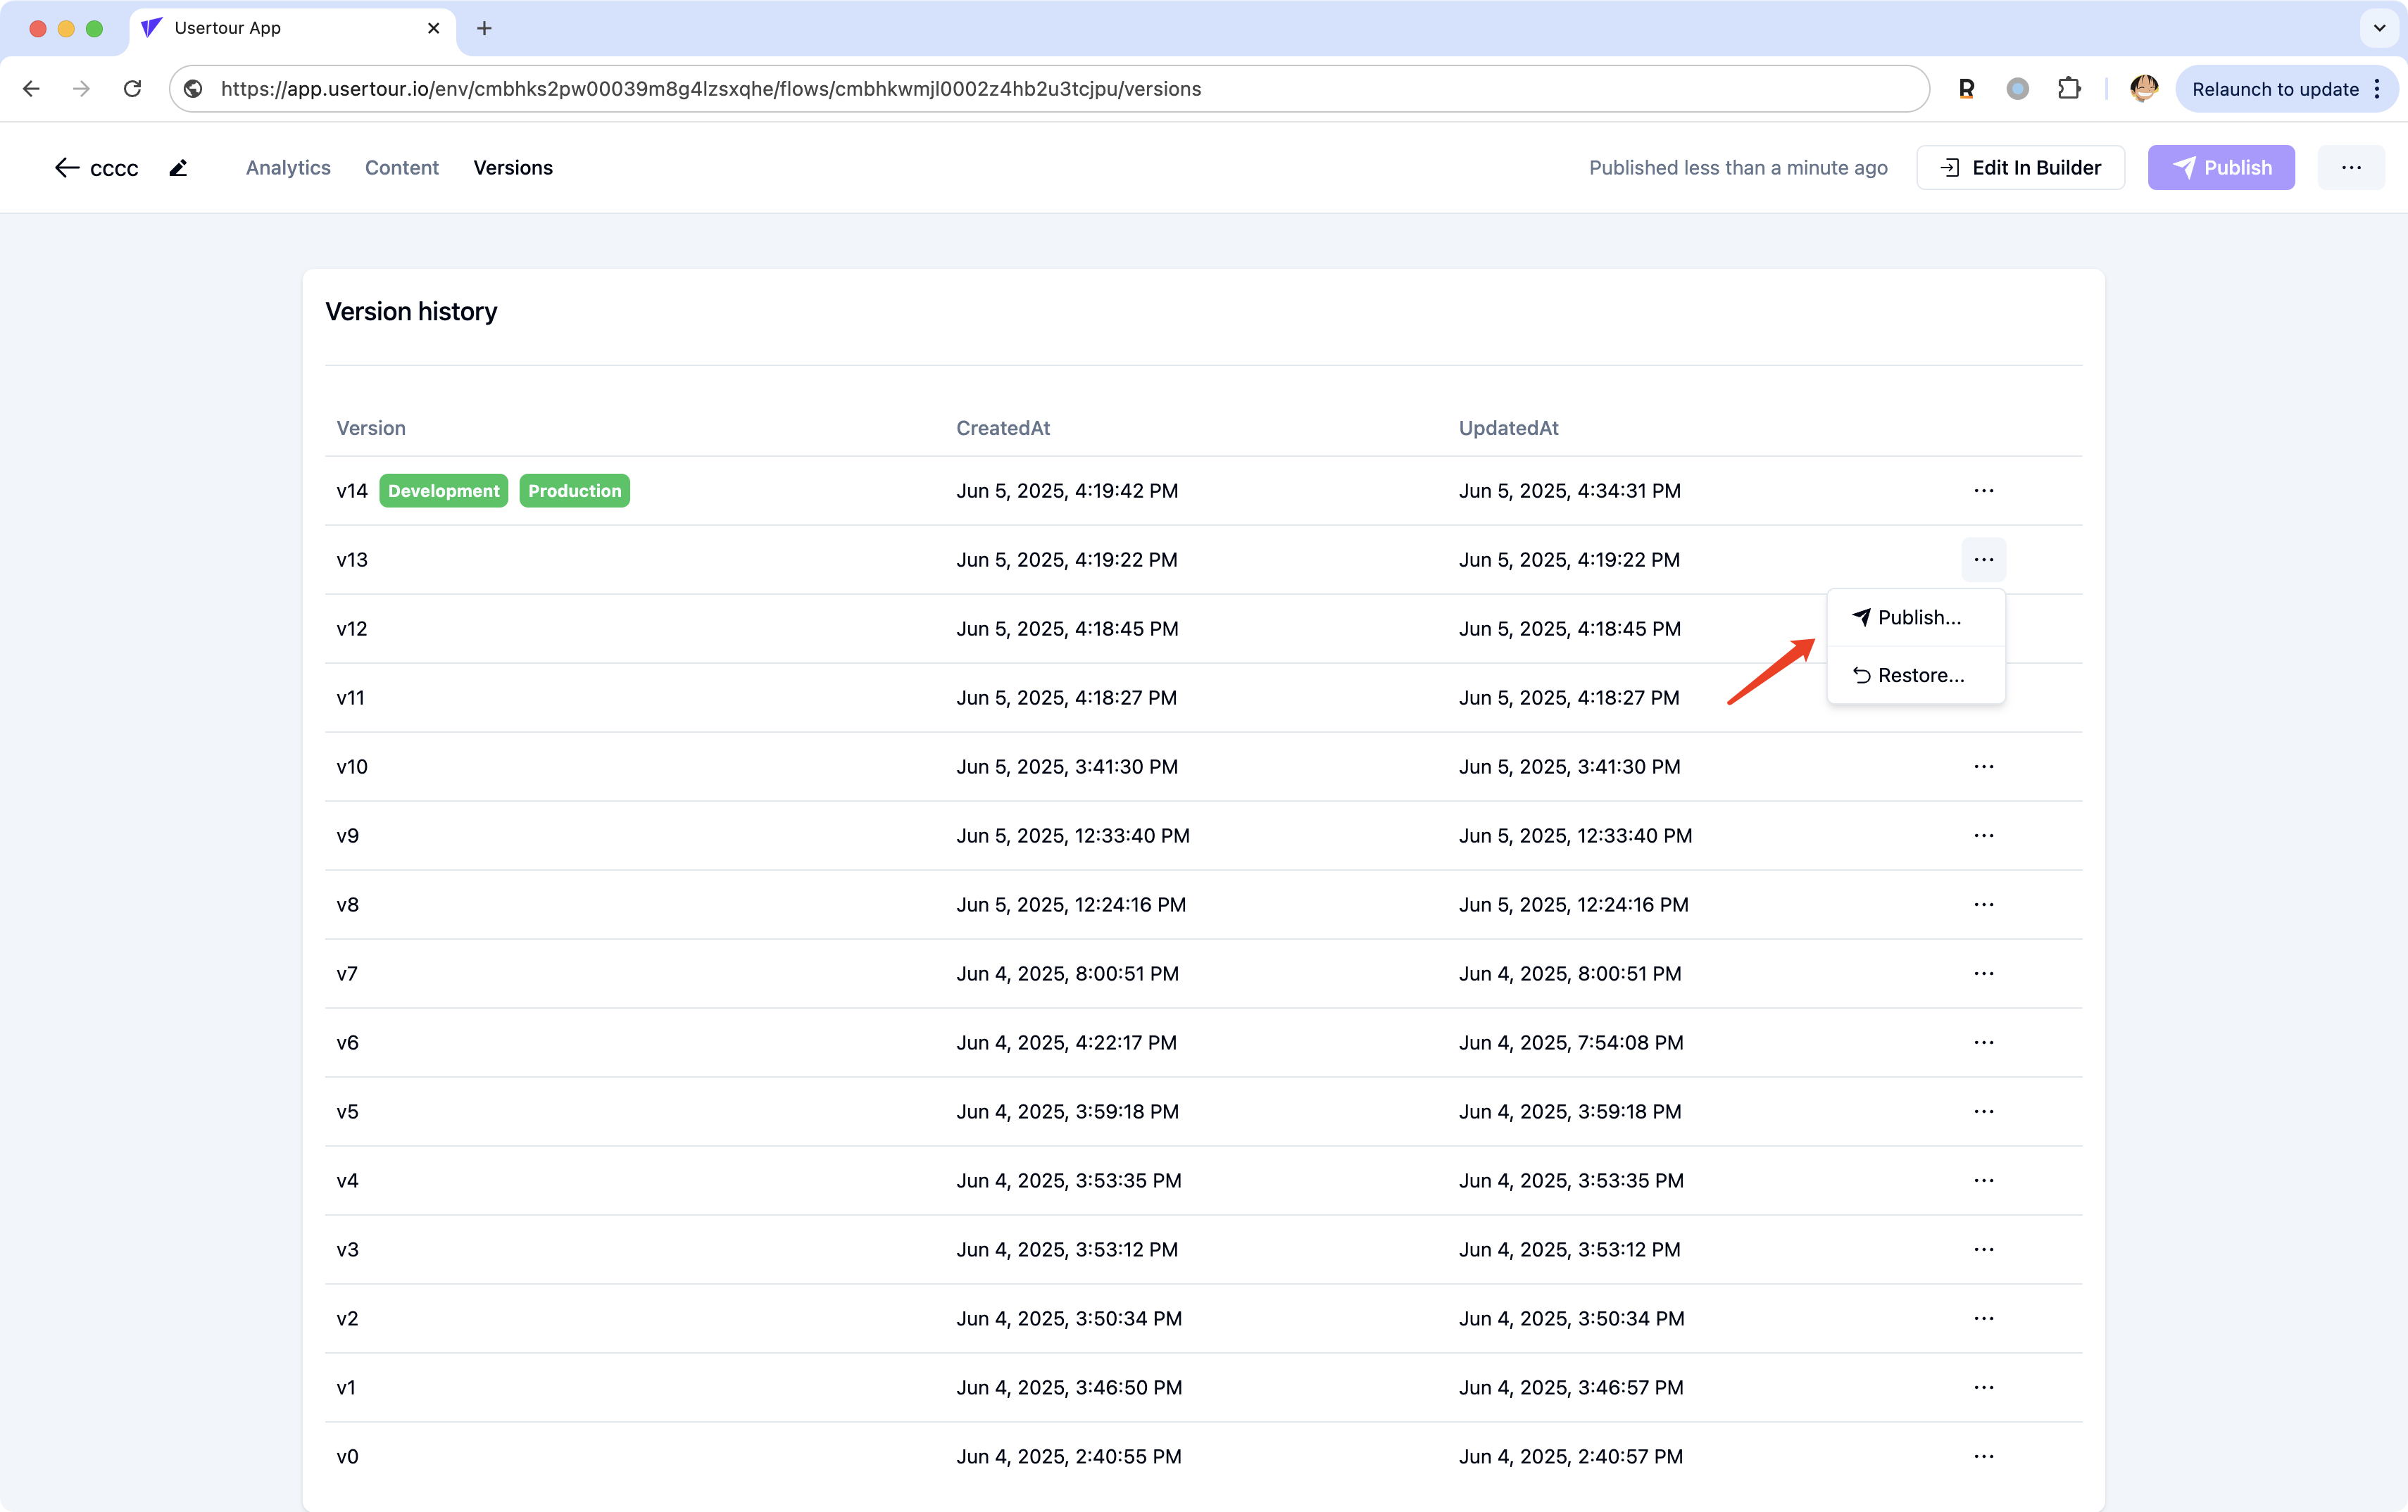Click the R extension icon in toolbar
This screenshot has height=1512, width=2408.
pos(1966,89)
